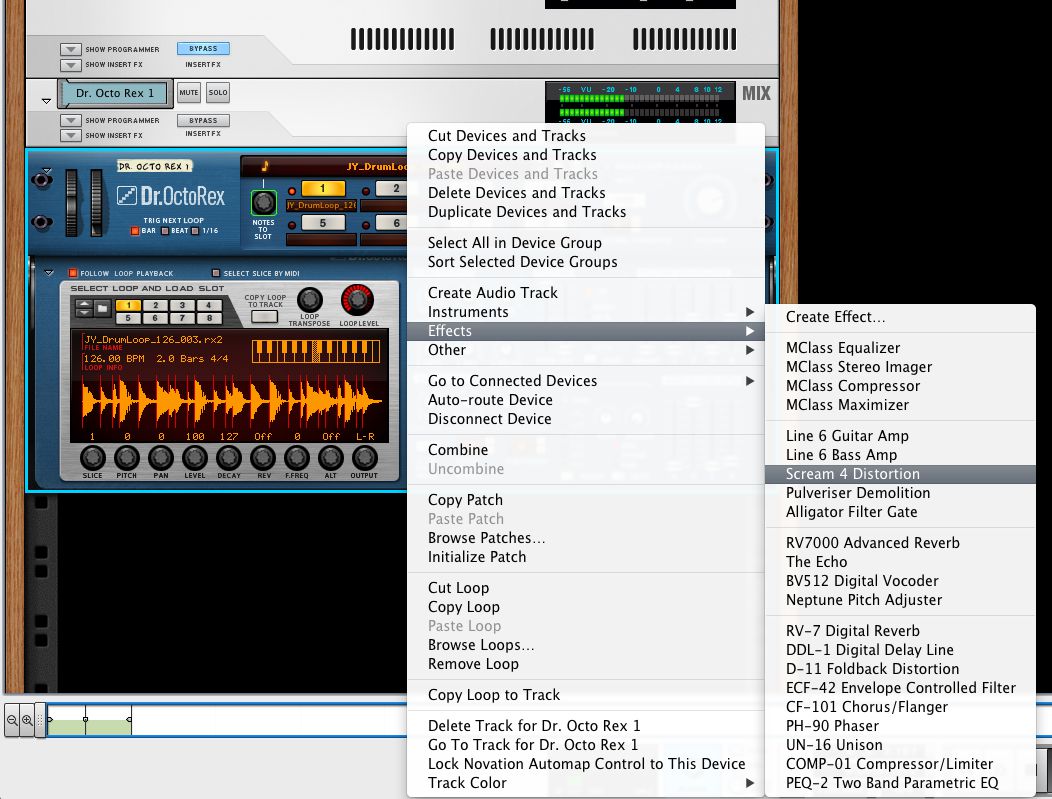Image resolution: width=1052 pixels, height=799 pixels.
Task: Click the Slice knob
Action: click(x=93, y=458)
